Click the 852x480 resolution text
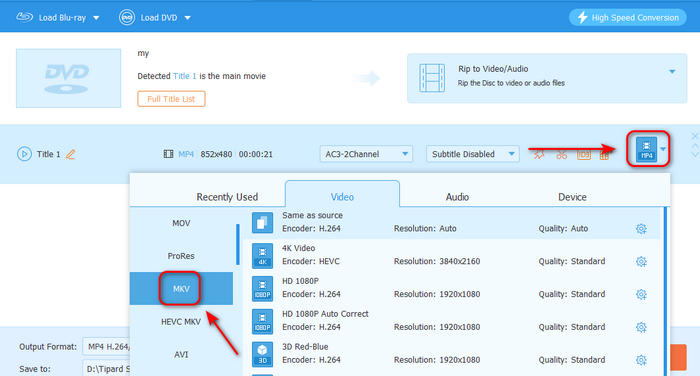Image resolution: width=700 pixels, height=376 pixels. click(216, 154)
